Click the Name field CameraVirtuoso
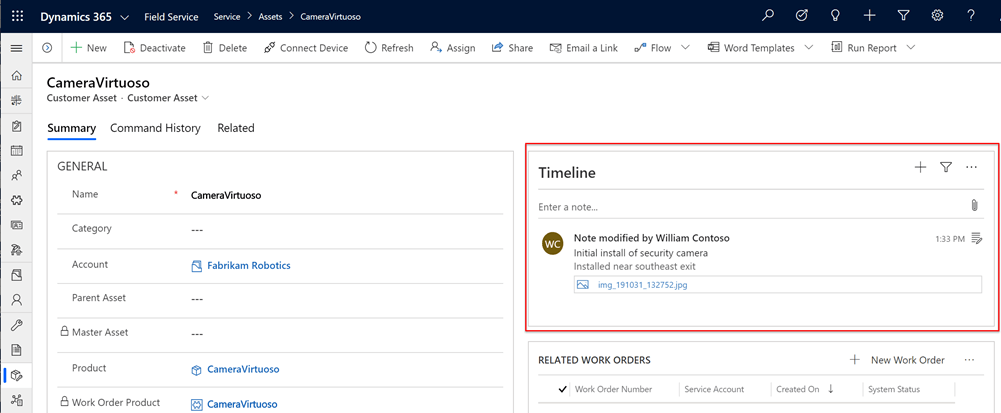Image resolution: width=1001 pixels, height=413 pixels. tap(226, 195)
